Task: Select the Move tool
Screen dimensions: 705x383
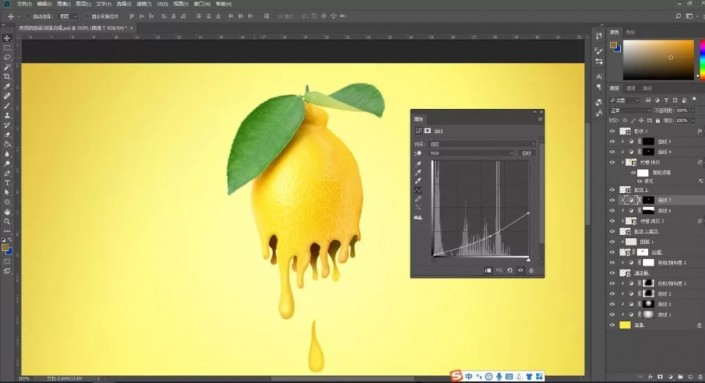Action: click(7, 38)
